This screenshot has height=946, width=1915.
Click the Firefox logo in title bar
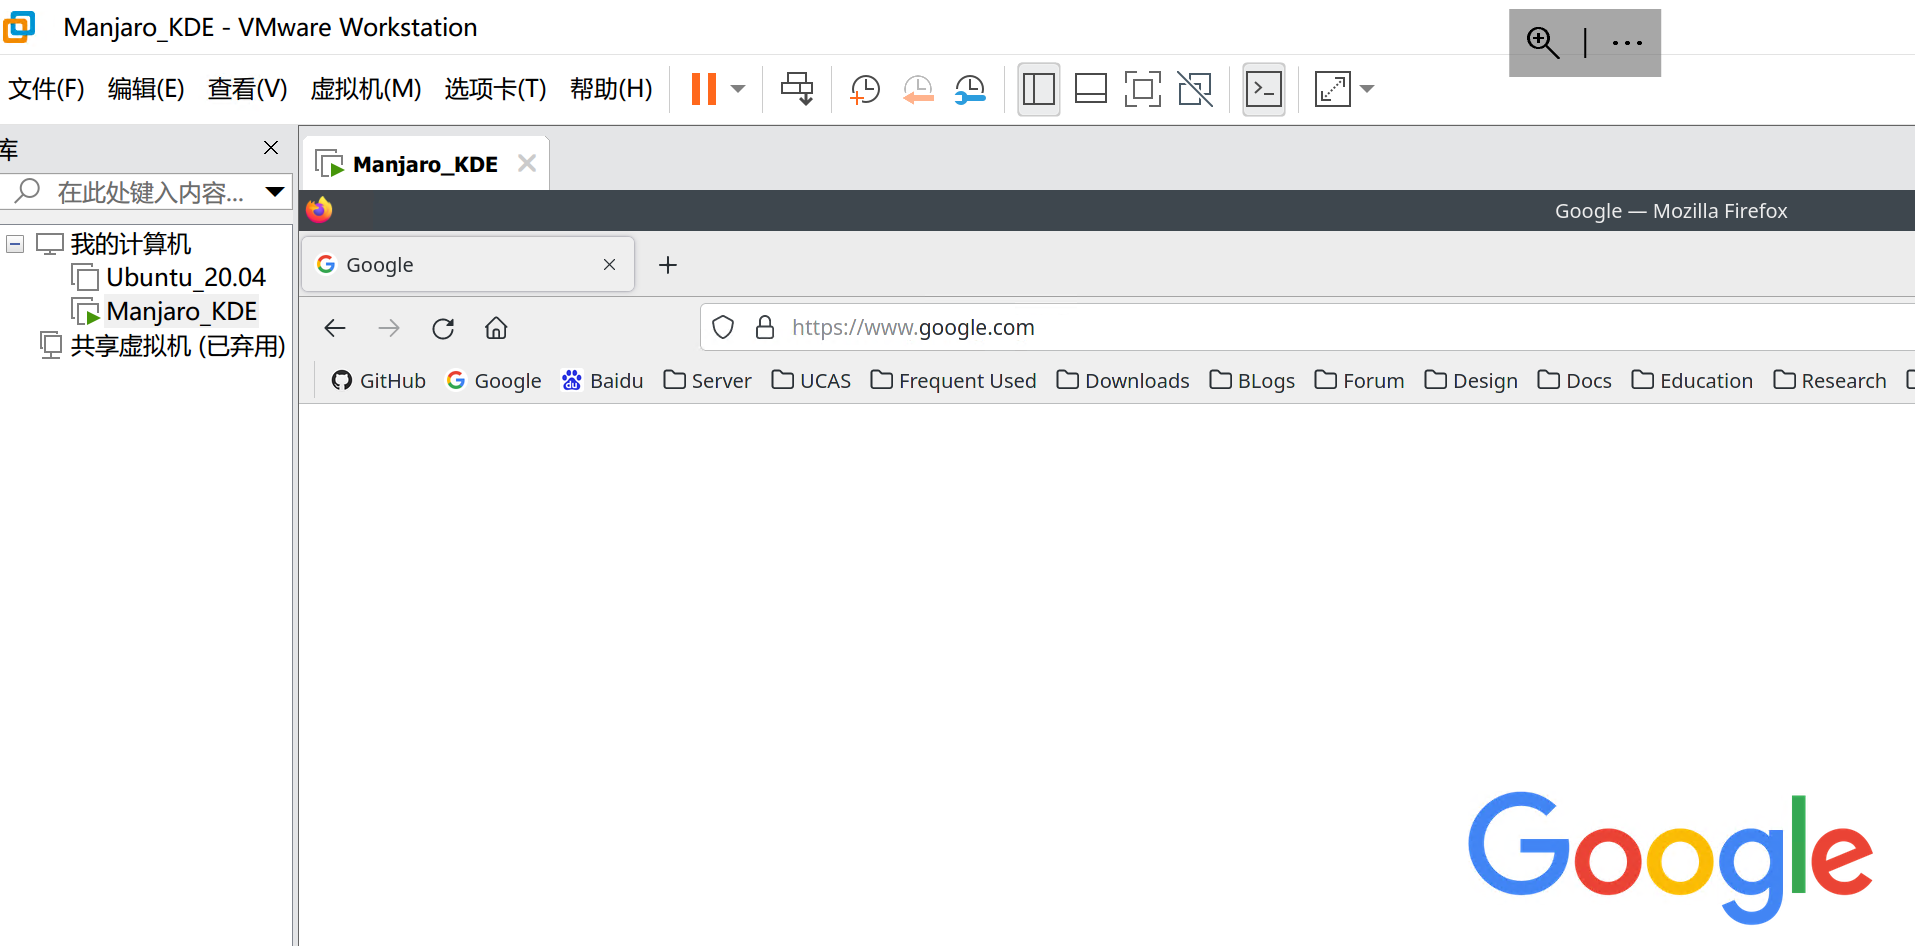[319, 210]
